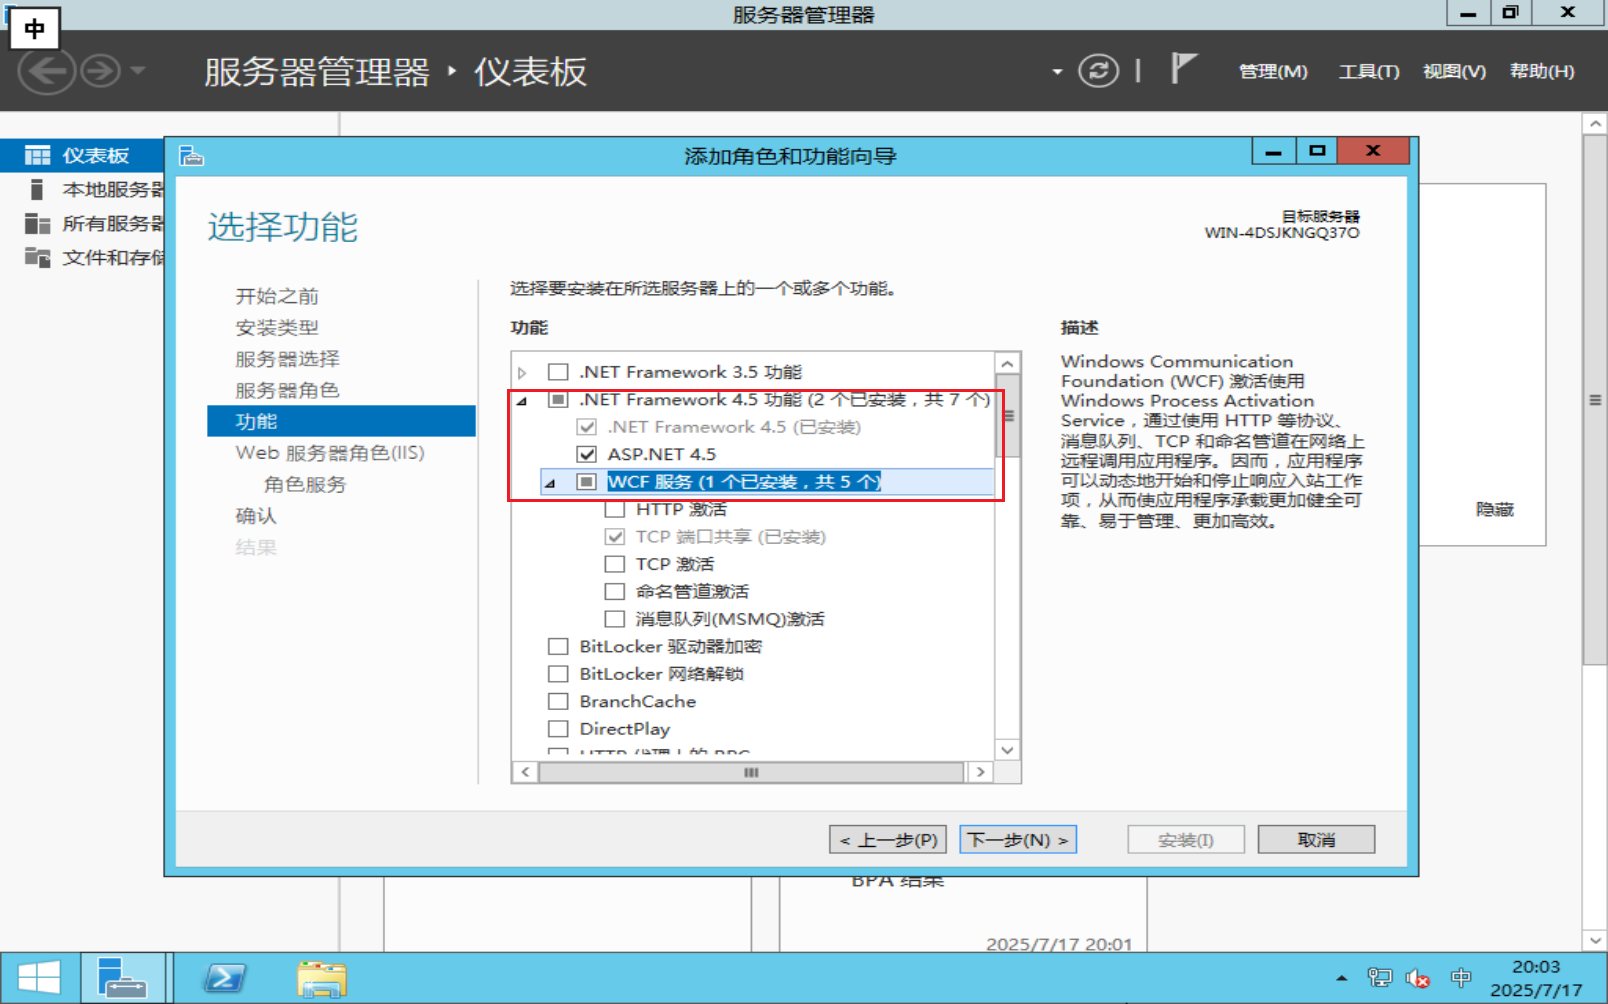Click the 取消 button

(x=1315, y=839)
